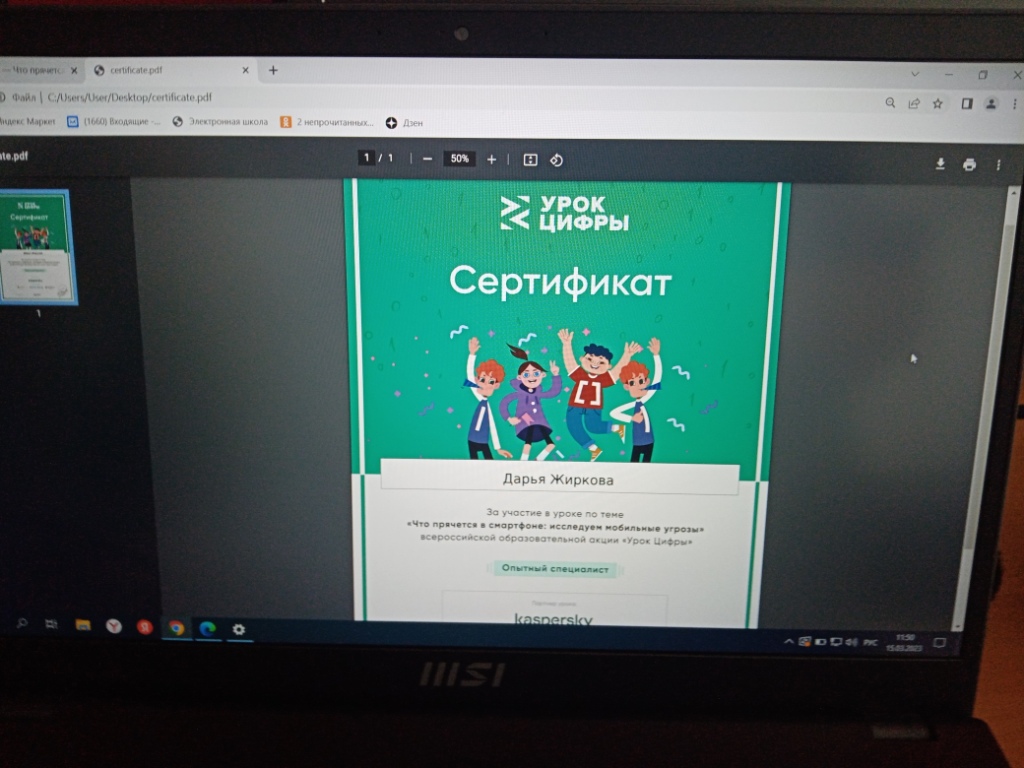Close the certificate.pdf tab

pos(246,70)
